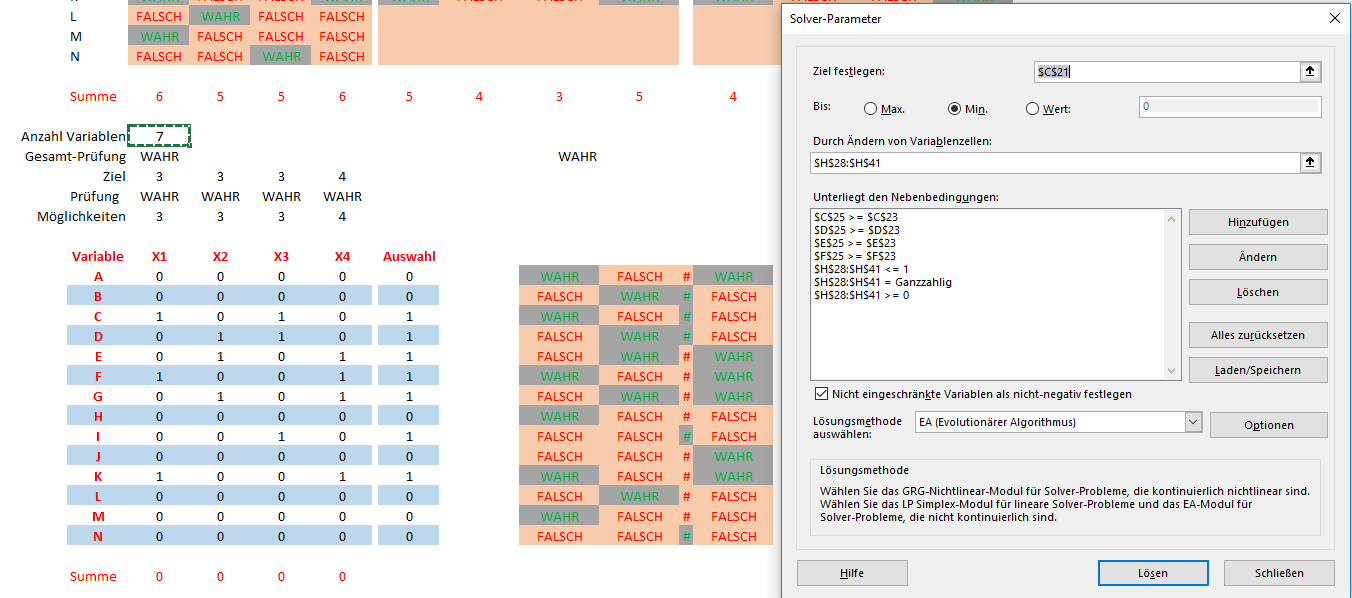1352x598 pixels.
Task: Click the Wert value input field
Action: pyautogui.click(x=1229, y=107)
